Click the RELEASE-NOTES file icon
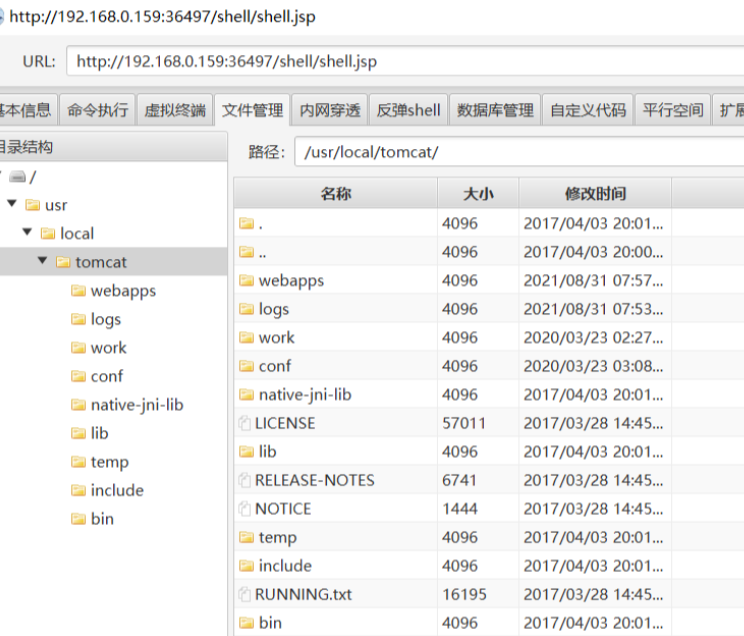The width and height of the screenshot is (744, 636). pyautogui.click(x=245, y=481)
